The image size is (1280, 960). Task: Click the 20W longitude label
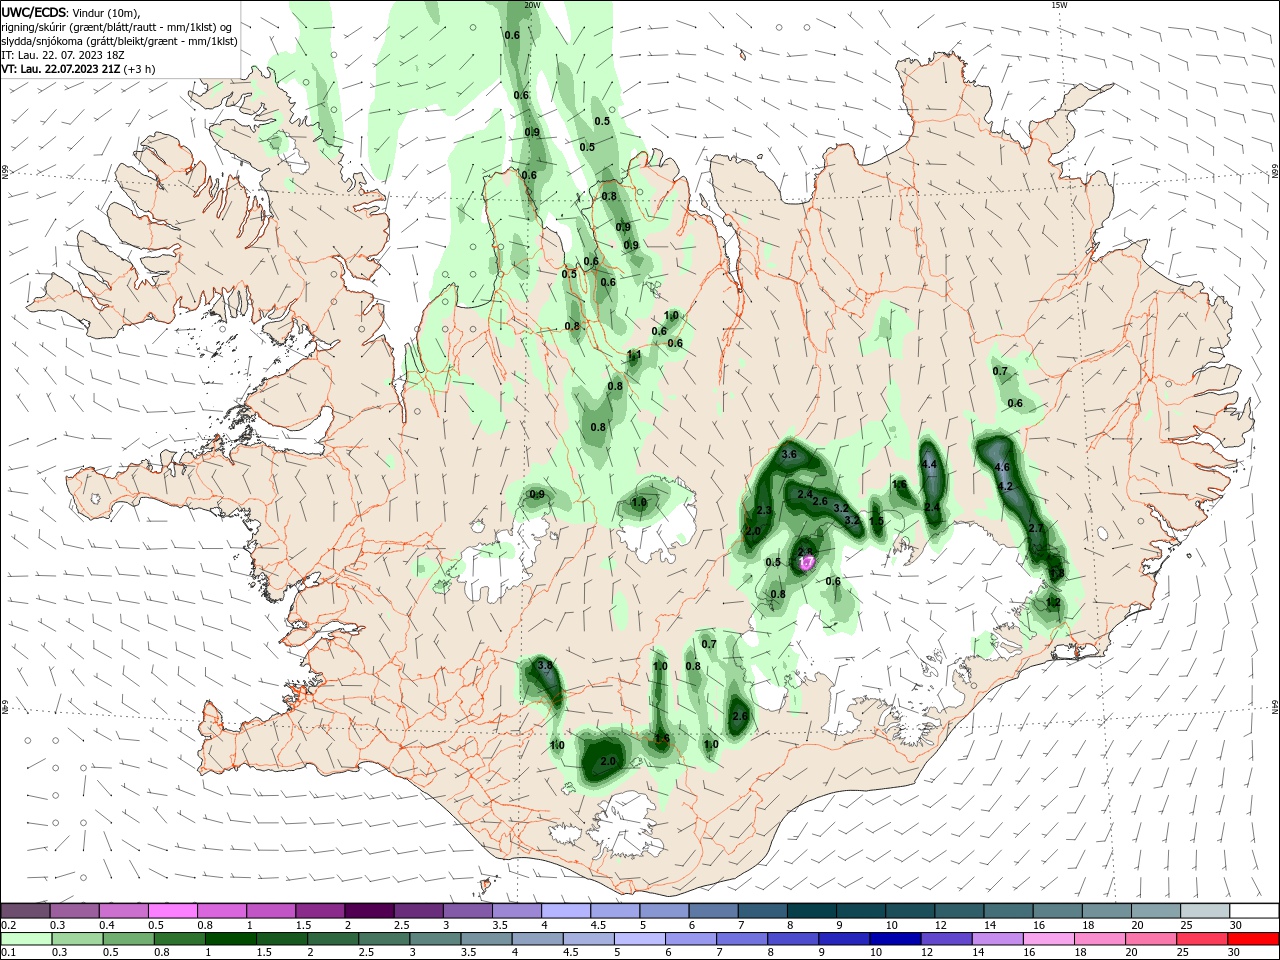pyautogui.click(x=532, y=5)
